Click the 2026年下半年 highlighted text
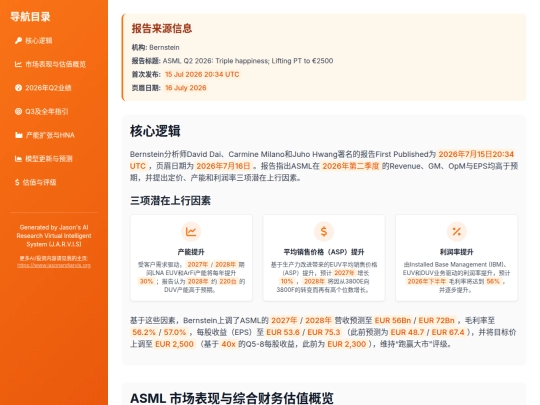Screen dimensions: 540x405 (427, 281)
